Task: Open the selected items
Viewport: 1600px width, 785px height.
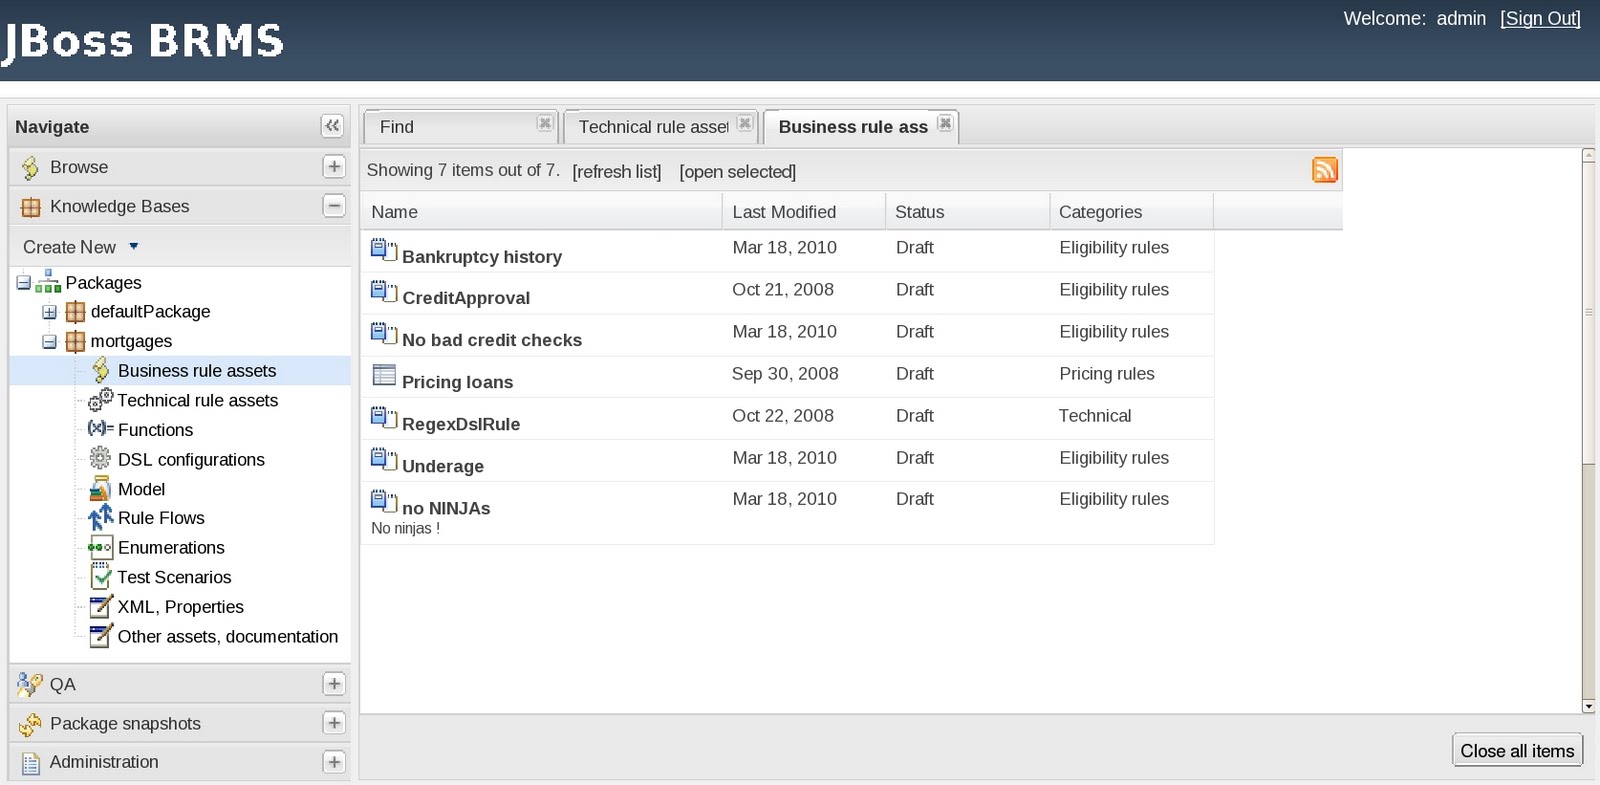Action: [738, 172]
